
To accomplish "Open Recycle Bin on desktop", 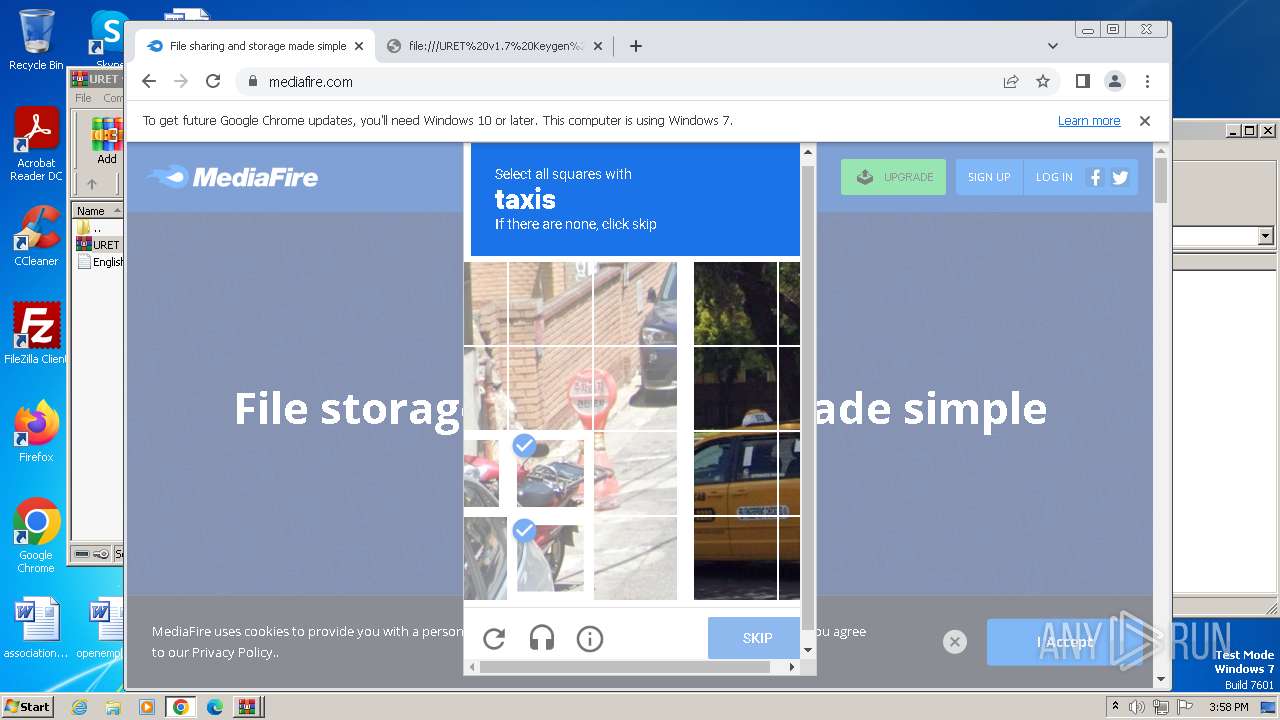I will 36,40.
